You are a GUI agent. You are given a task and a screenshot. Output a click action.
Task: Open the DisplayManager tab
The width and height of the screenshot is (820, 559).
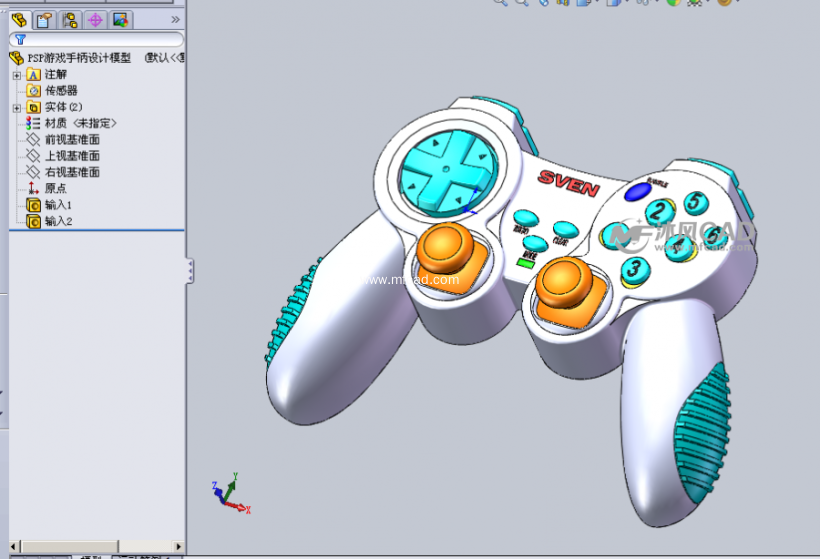pyautogui.click(x=120, y=19)
